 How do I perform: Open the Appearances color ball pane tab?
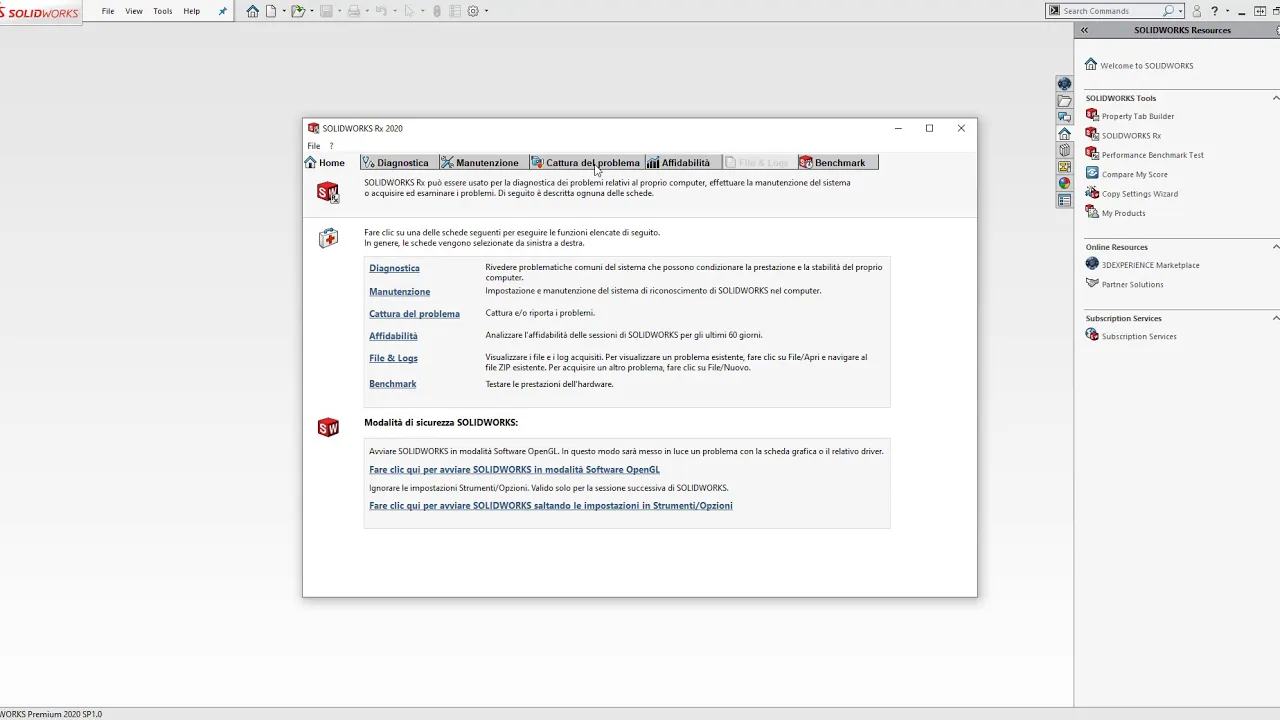(x=1064, y=183)
